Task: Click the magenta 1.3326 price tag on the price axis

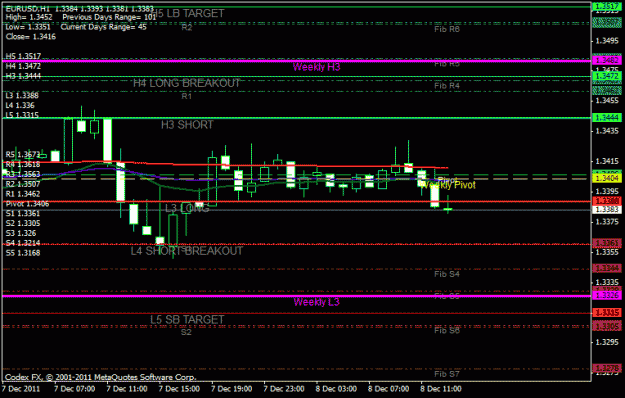Action: [607, 295]
